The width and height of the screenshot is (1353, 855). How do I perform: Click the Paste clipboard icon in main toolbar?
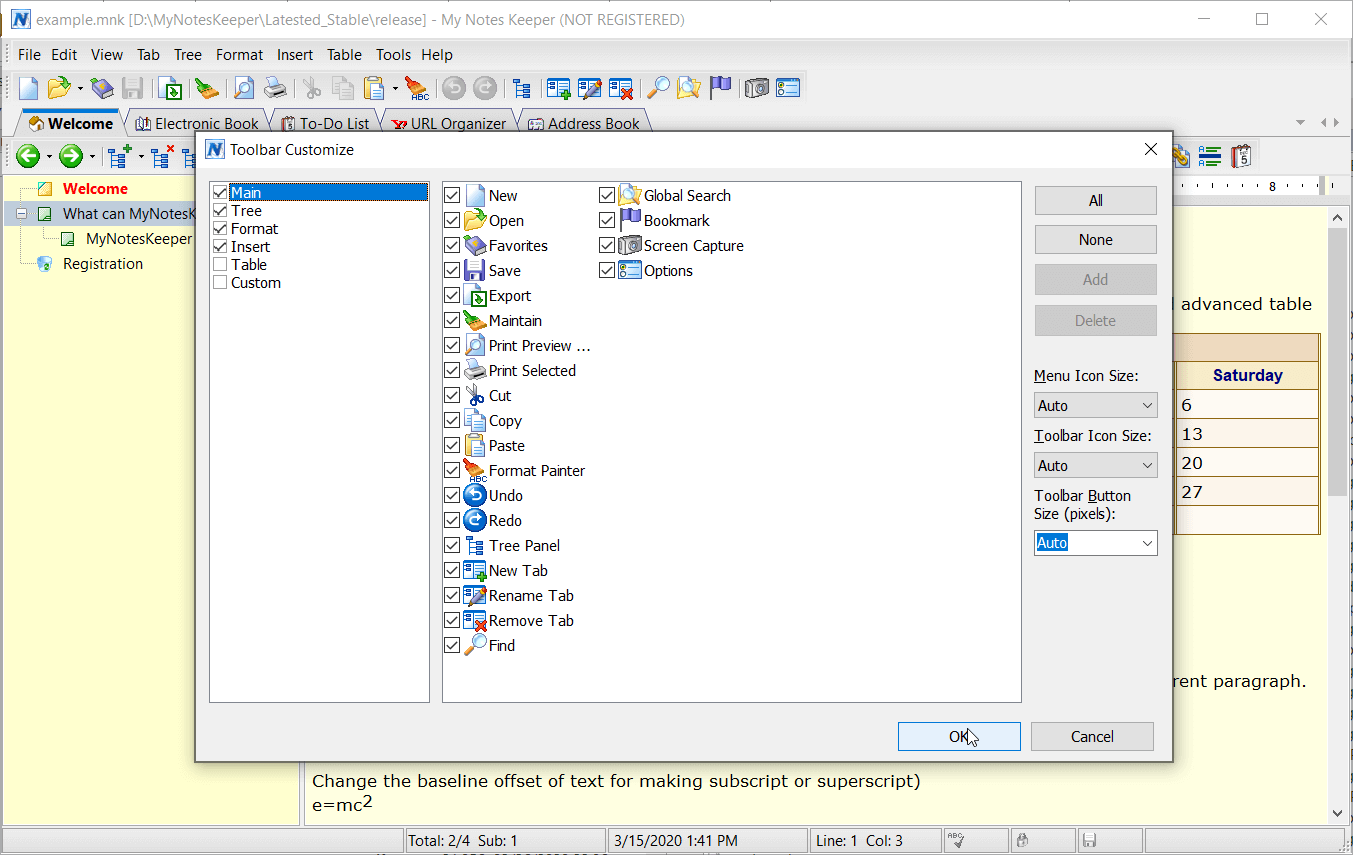pos(374,88)
